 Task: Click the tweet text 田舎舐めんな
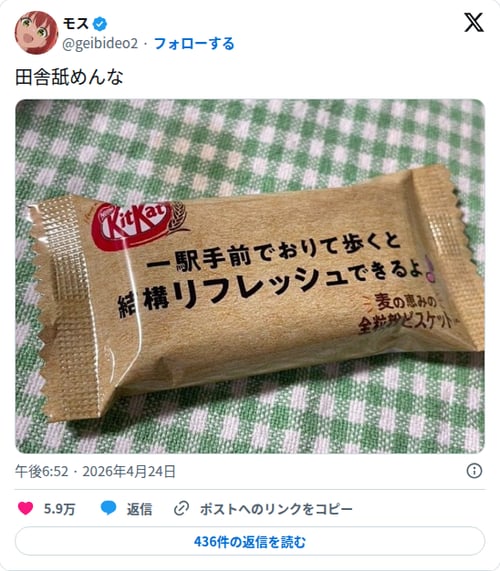pos(69,77)
